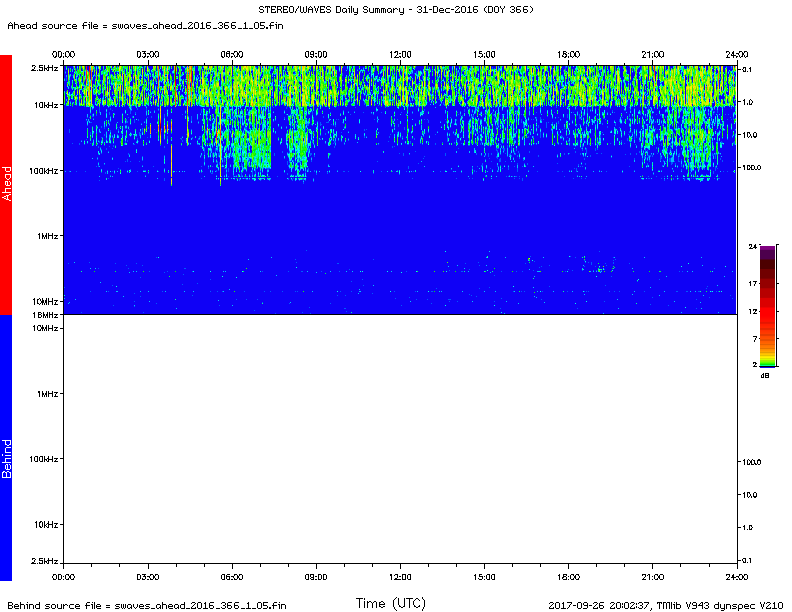
Task: Click the 16MHz label between the panels
Action: pos(45,315)
